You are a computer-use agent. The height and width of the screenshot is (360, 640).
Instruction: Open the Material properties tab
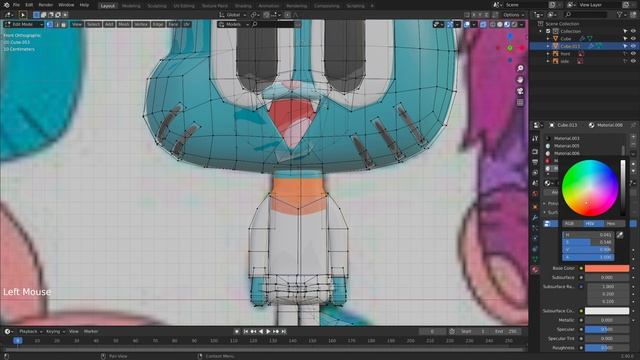coord(535,269)
